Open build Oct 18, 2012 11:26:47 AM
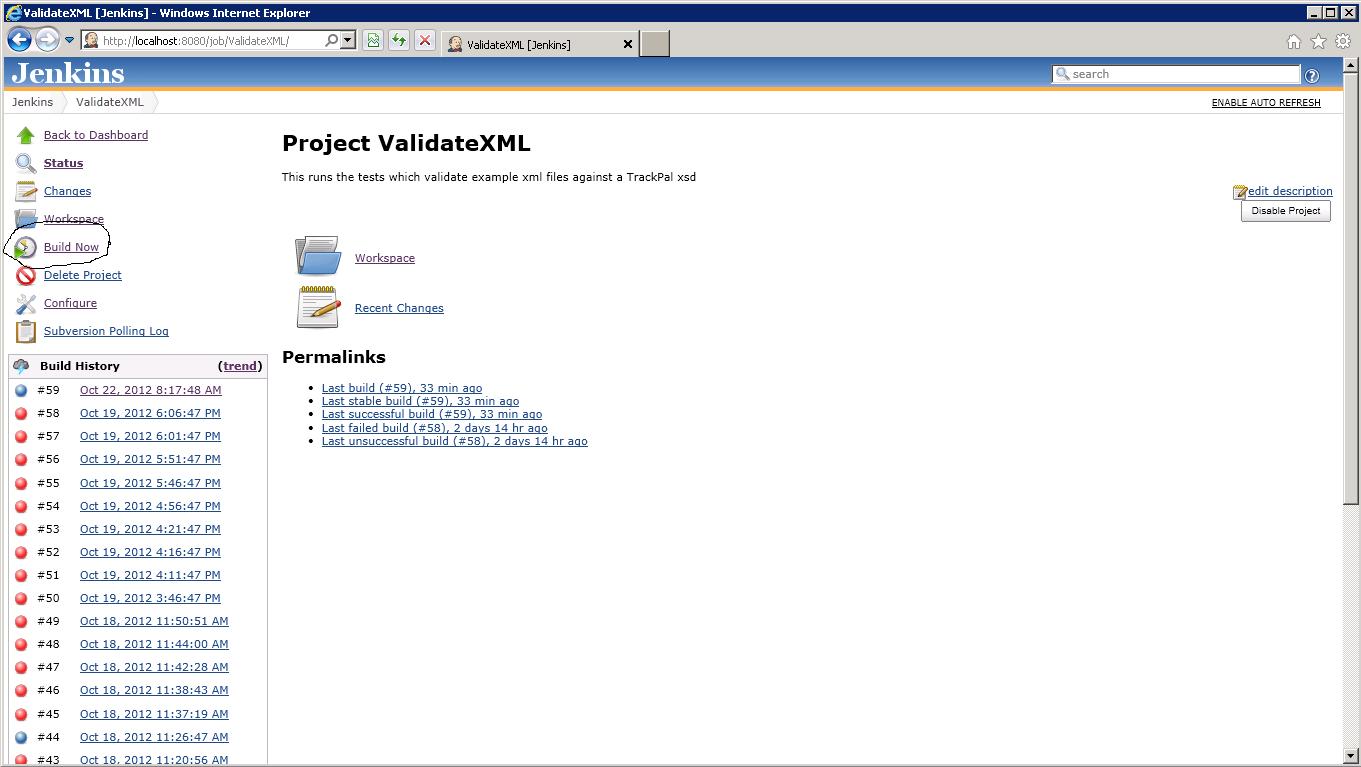The image size is (1361, 767). tap(154, 737)
